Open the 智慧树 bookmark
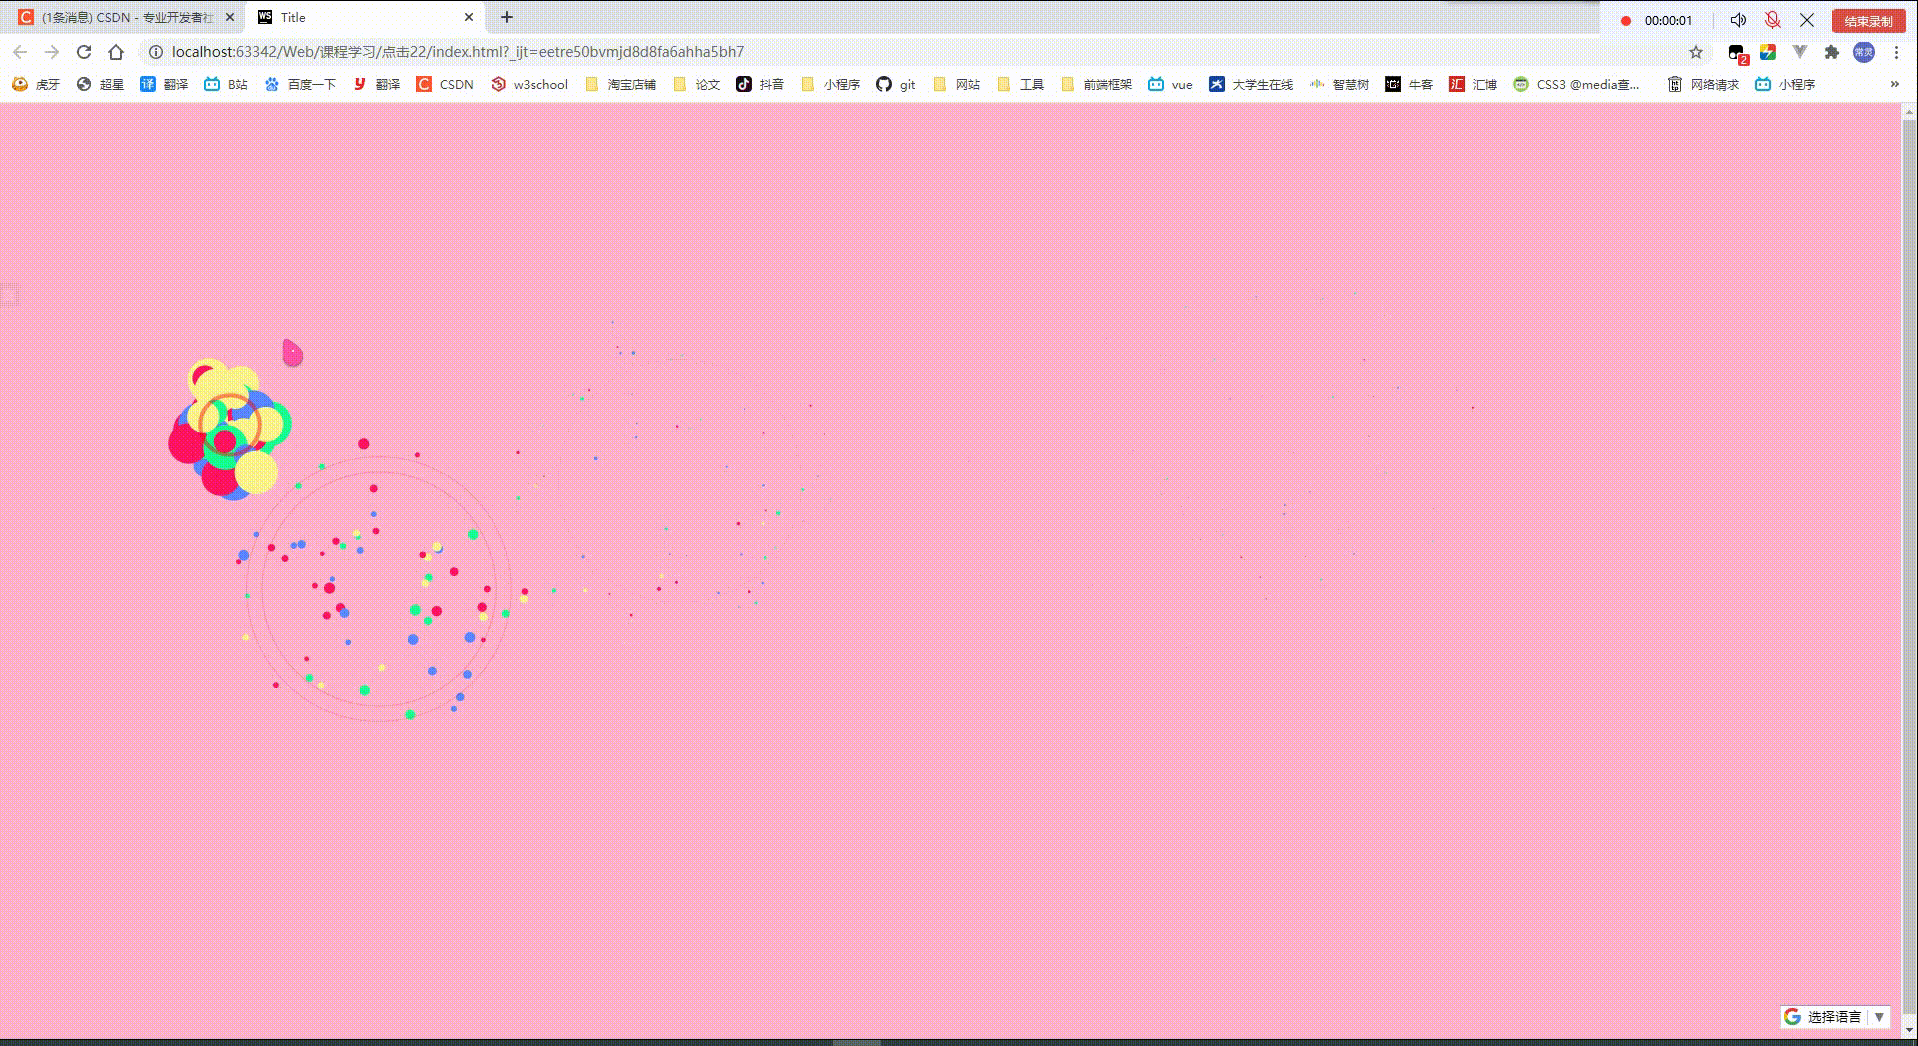Viewport: 1918px width, 1046px height. 1339,84
